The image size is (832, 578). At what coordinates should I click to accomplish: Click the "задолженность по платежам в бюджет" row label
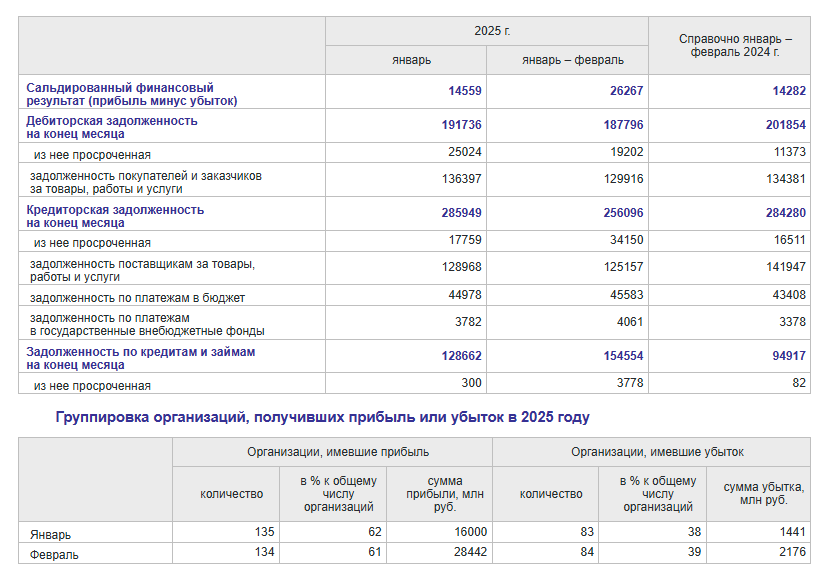[x=138, y=297]
